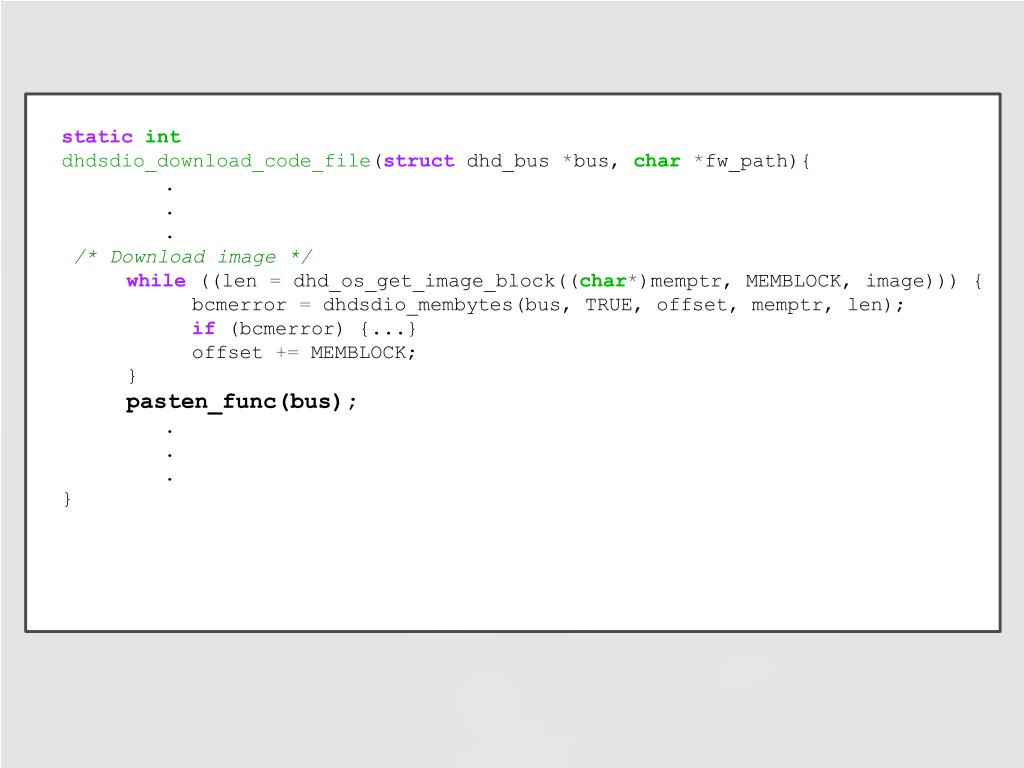Click 'image' argument in while condition
Screen dimensions: 1024x768
click(895, 281)
